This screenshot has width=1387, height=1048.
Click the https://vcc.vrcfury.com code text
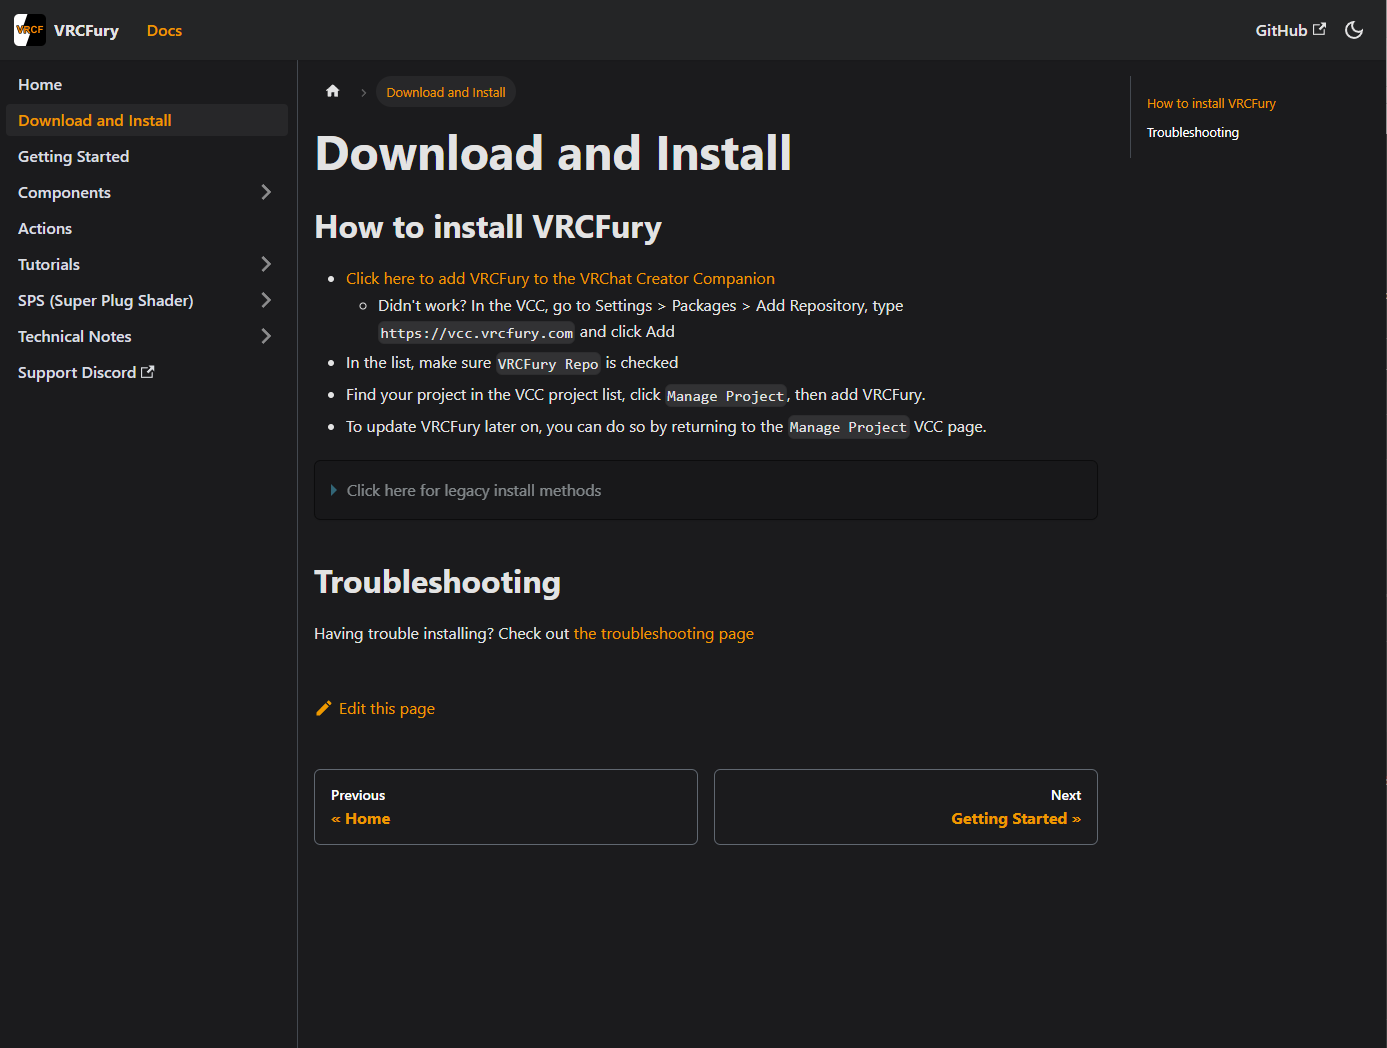coord(477,333)
